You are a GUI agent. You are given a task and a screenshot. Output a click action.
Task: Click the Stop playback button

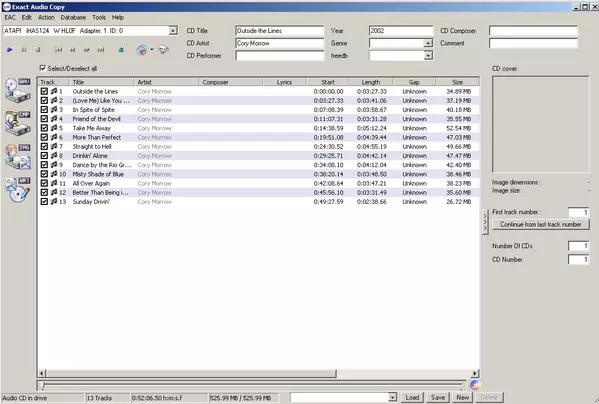click(x=38, y=50)
